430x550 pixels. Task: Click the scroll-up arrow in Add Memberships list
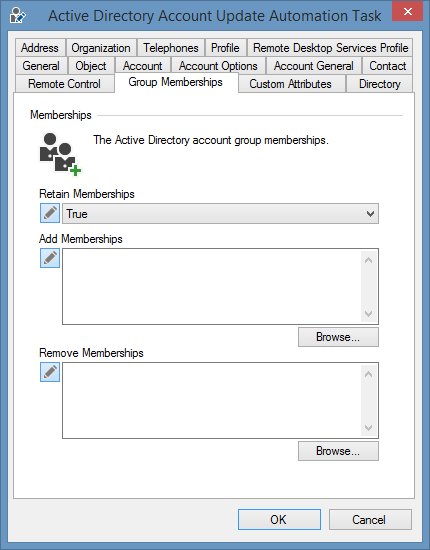[368, 260]
